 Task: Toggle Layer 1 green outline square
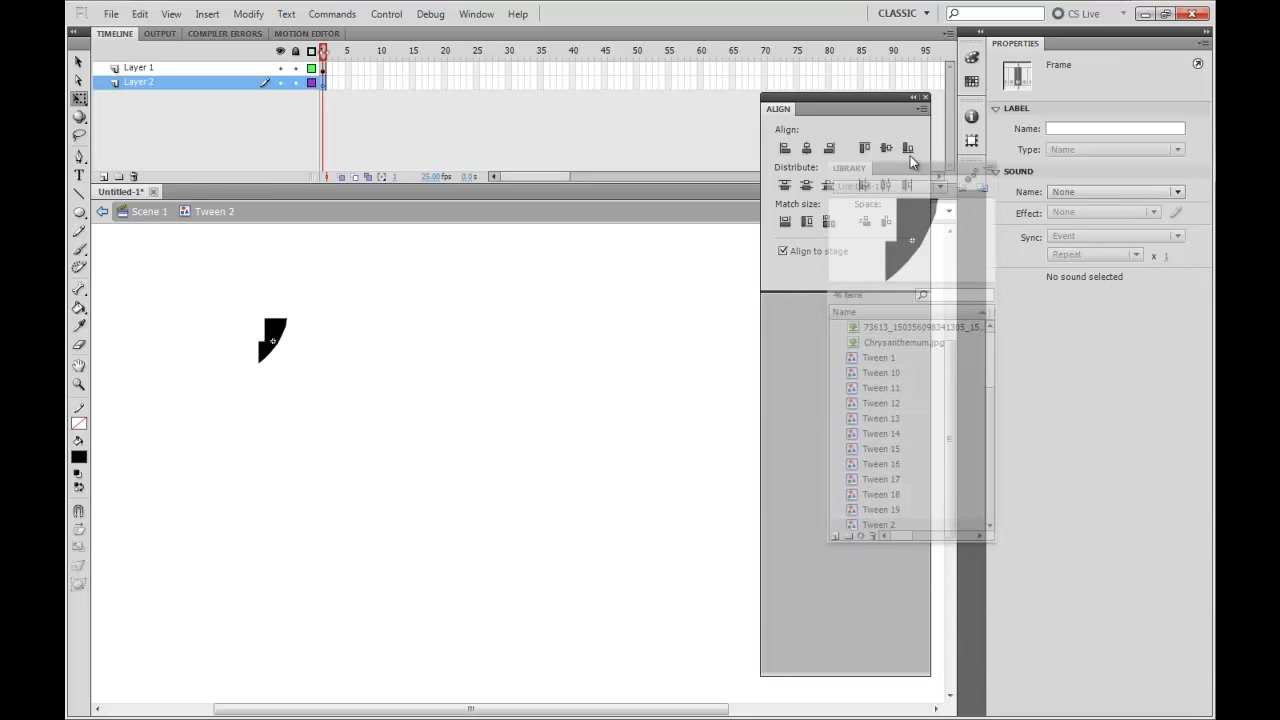pos(311,68)
